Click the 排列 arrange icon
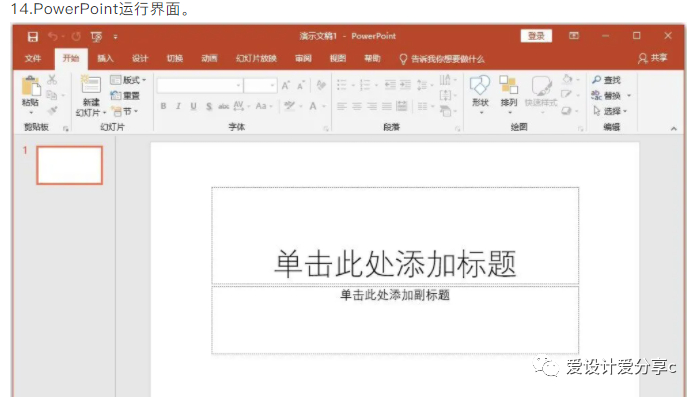This screenshot has width=699, height=397. [x=508, y=85]
